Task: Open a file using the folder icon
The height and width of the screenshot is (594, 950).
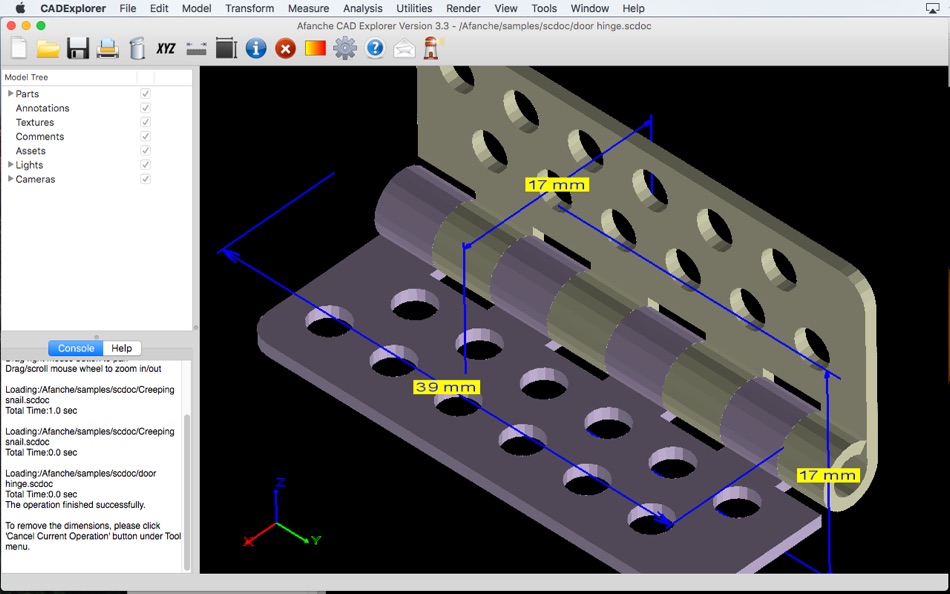Action: point(48,48)
